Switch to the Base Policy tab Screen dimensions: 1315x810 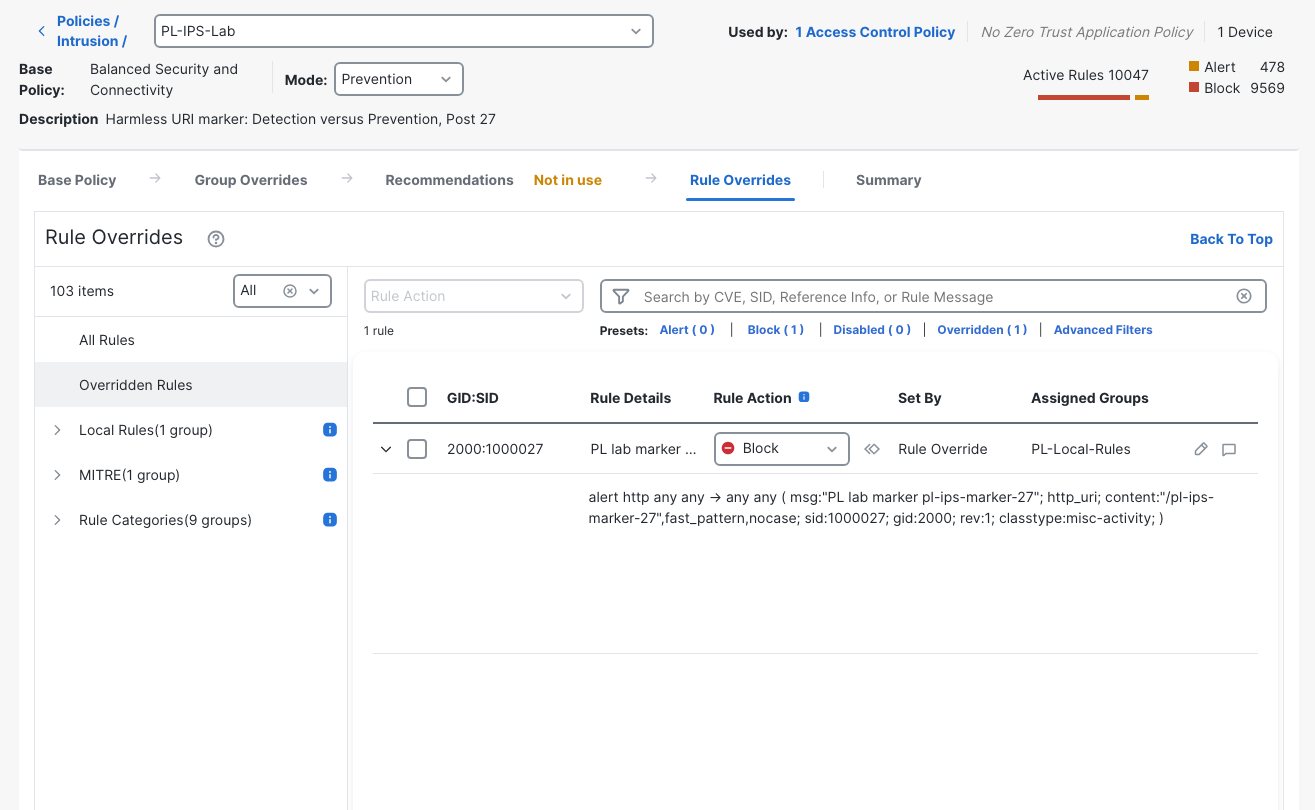(x=77, y=180)
